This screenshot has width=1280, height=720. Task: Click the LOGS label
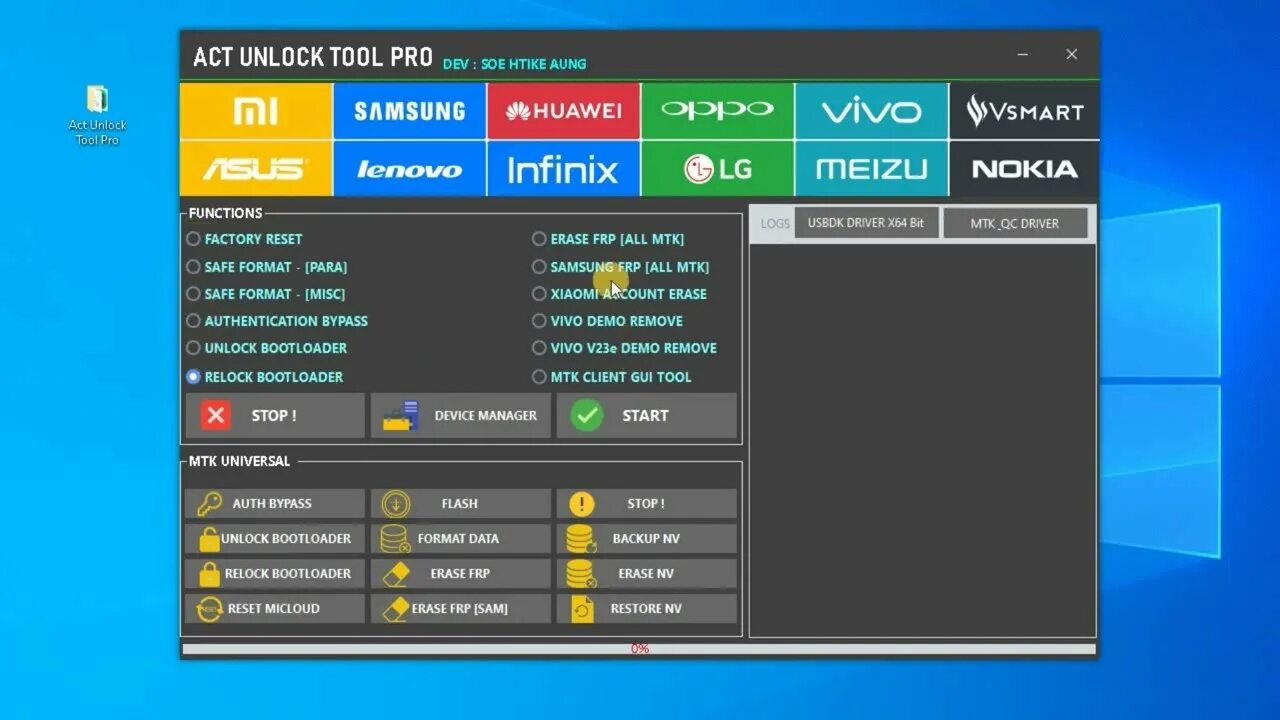775,223
